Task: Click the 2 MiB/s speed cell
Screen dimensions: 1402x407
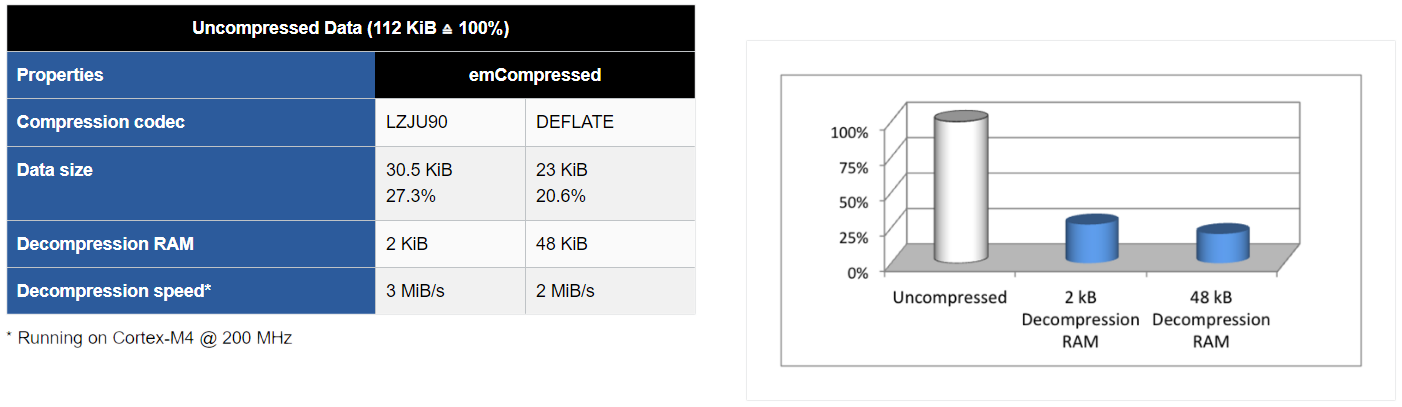Action: pyautogui.click(x=610, y=291)
